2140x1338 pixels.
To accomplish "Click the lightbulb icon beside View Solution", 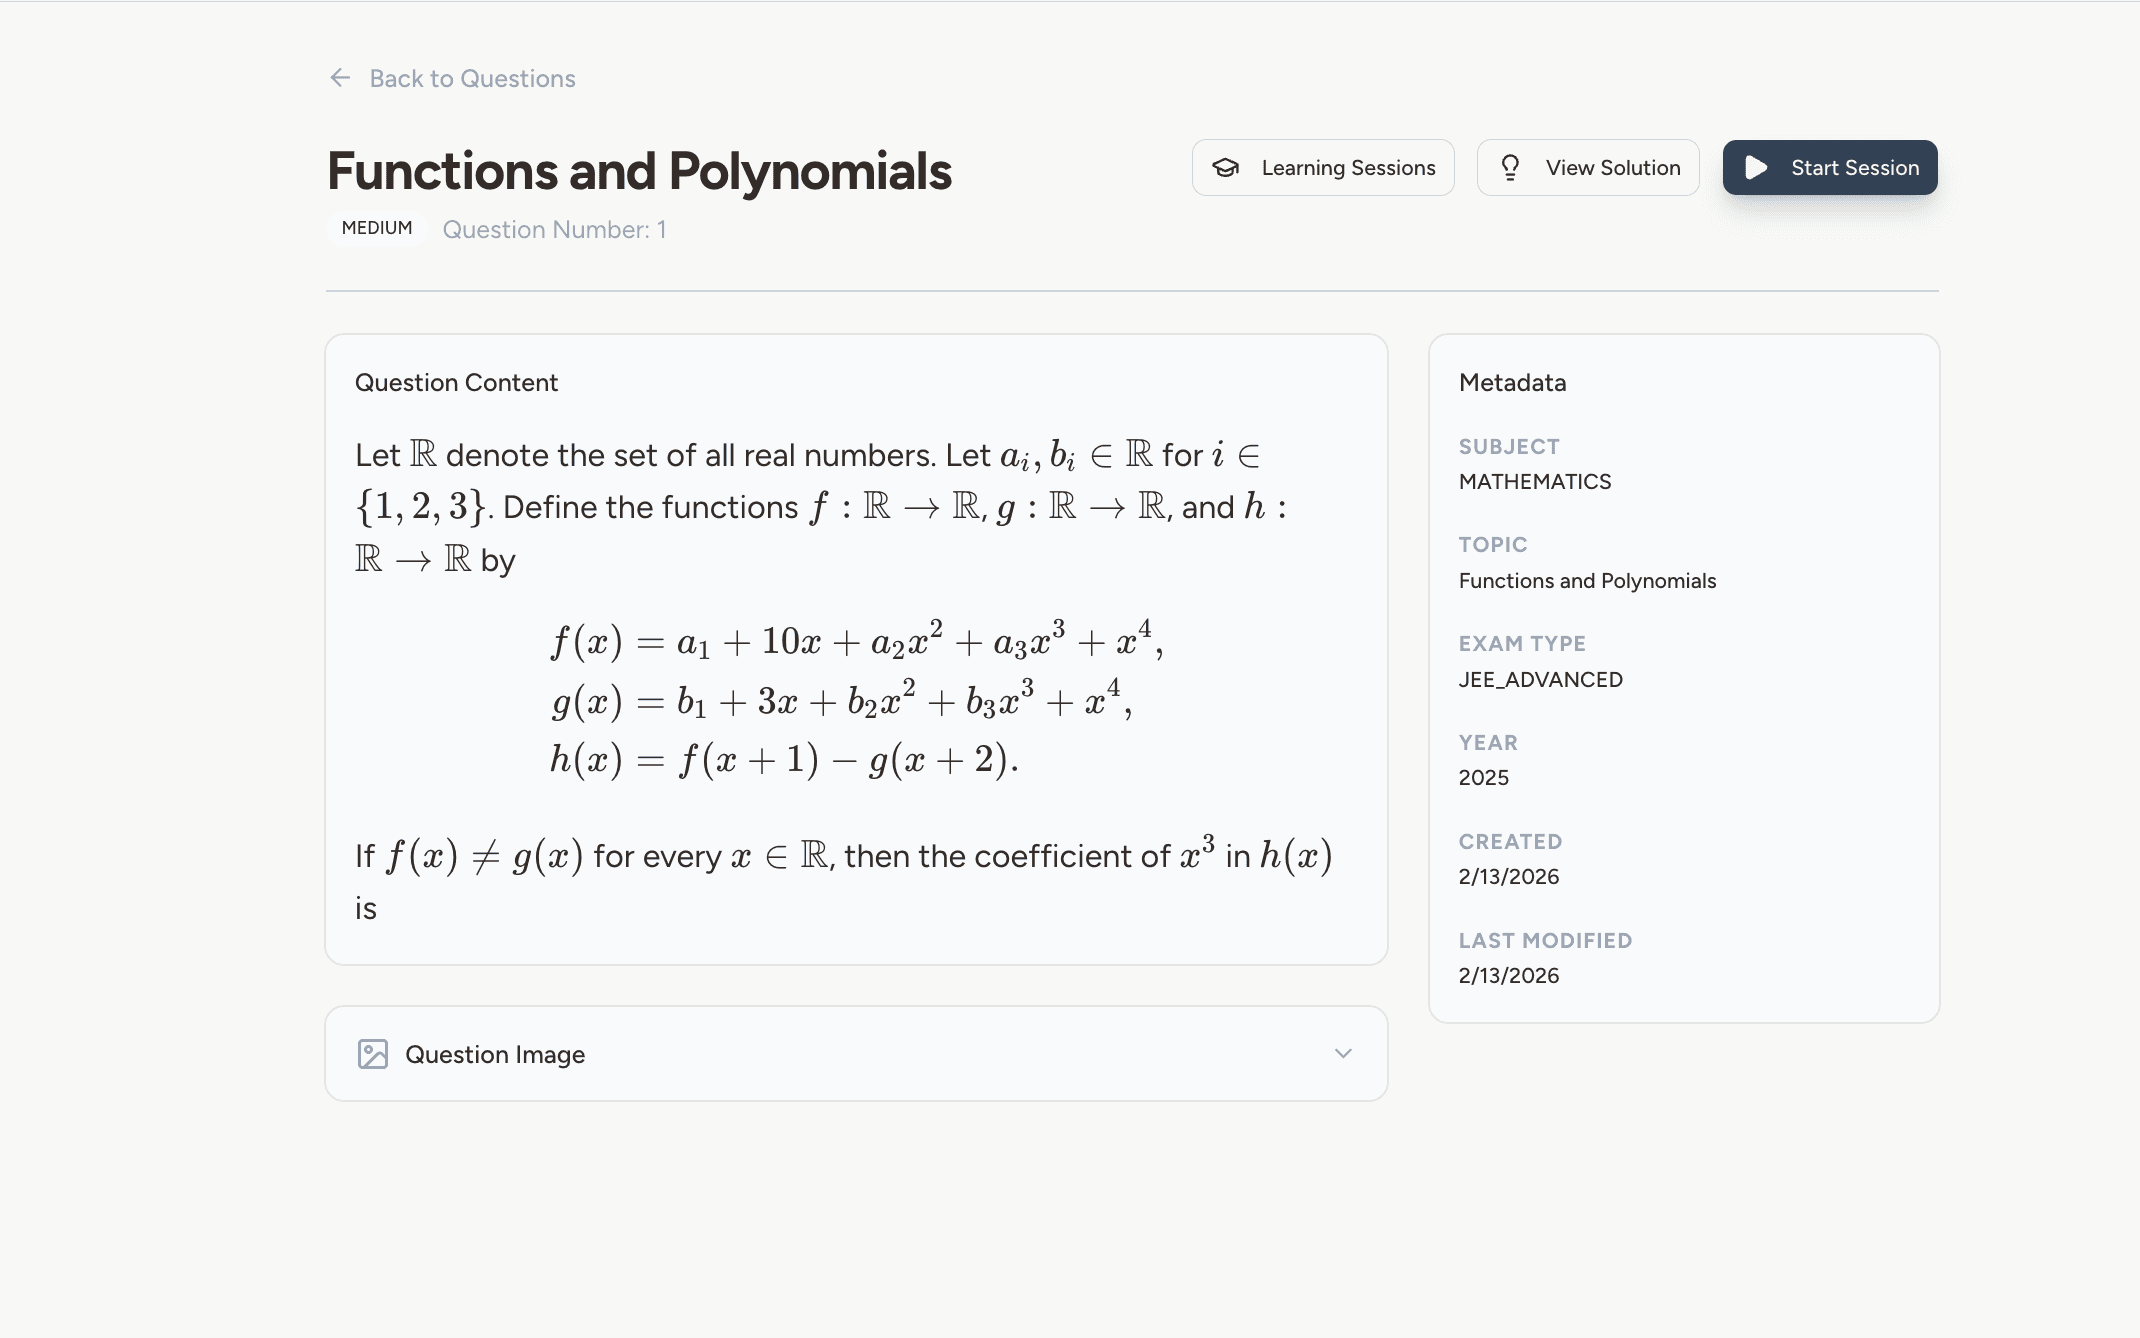I will click(1511, 167).
